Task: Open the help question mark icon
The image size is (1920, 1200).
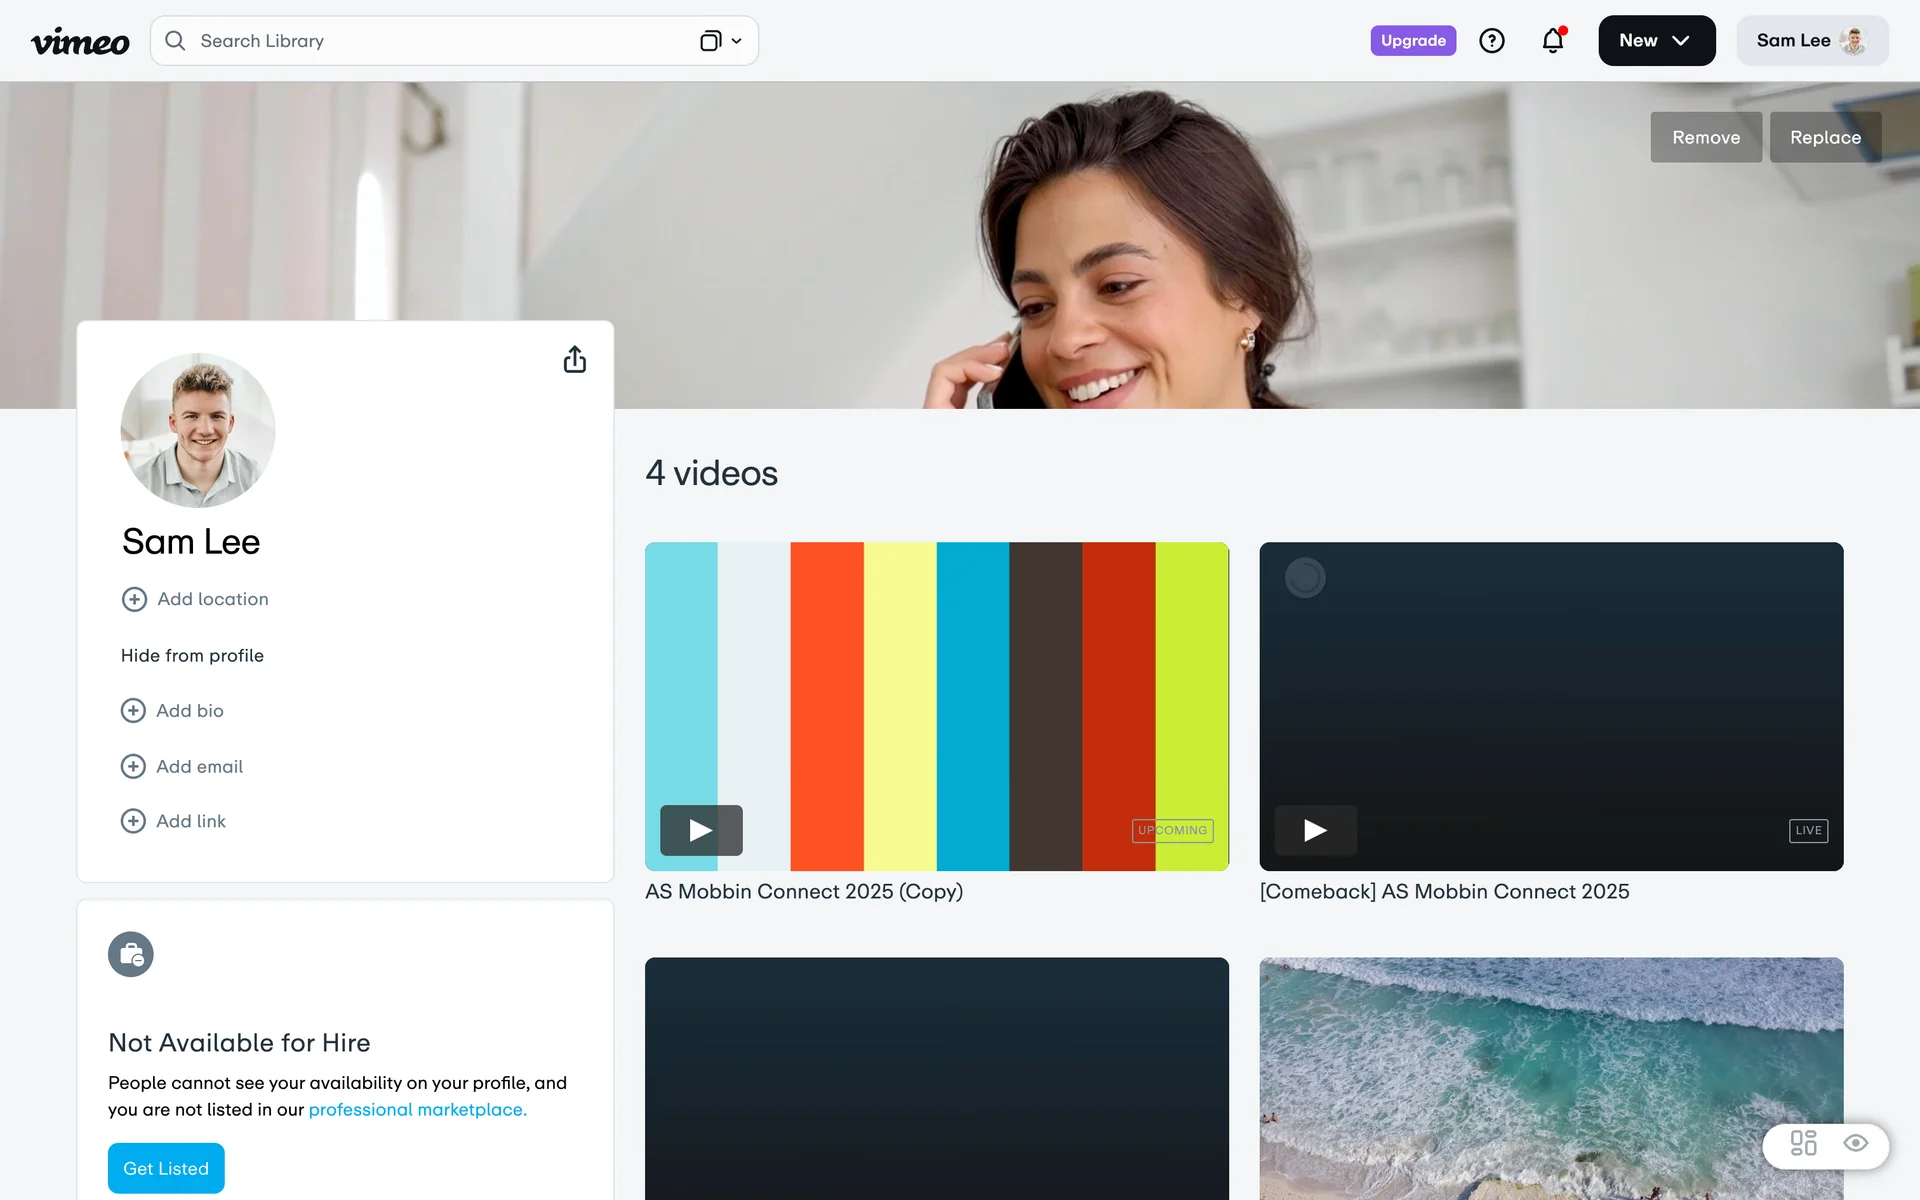Action: [x=1491, y=41]
